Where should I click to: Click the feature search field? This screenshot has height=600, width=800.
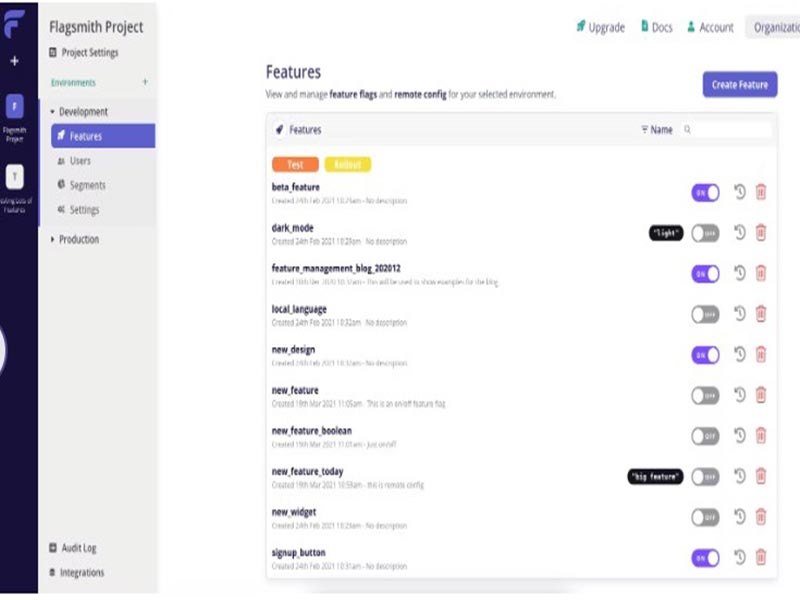click(730, 130)
